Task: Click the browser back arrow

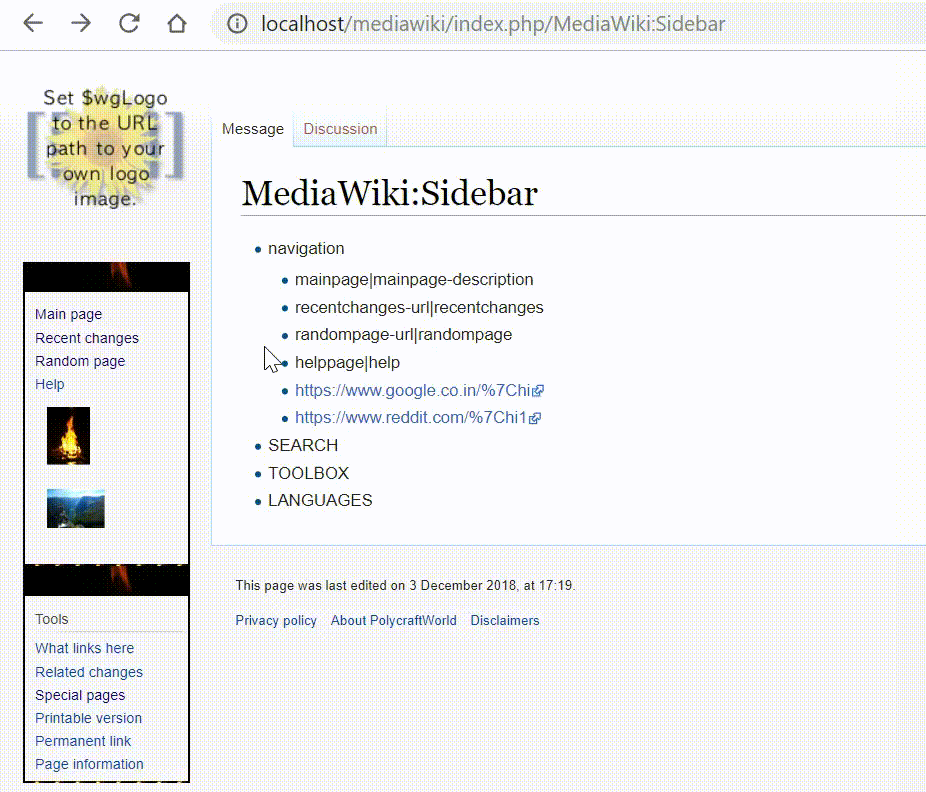Action: point(33,24)
